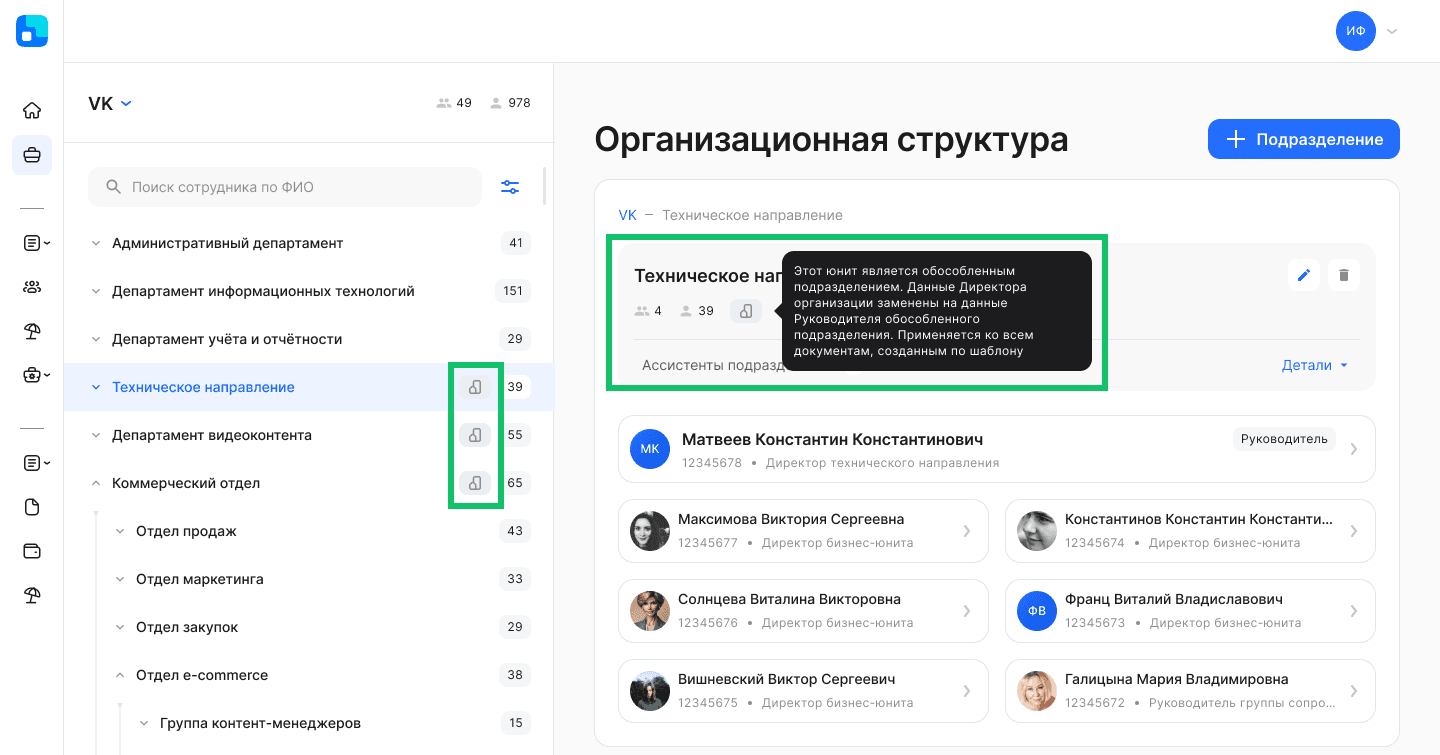Collapse the Отдел e-commerce node
Viewport: 1440px width, 755px height.
[x=120, y=675]
